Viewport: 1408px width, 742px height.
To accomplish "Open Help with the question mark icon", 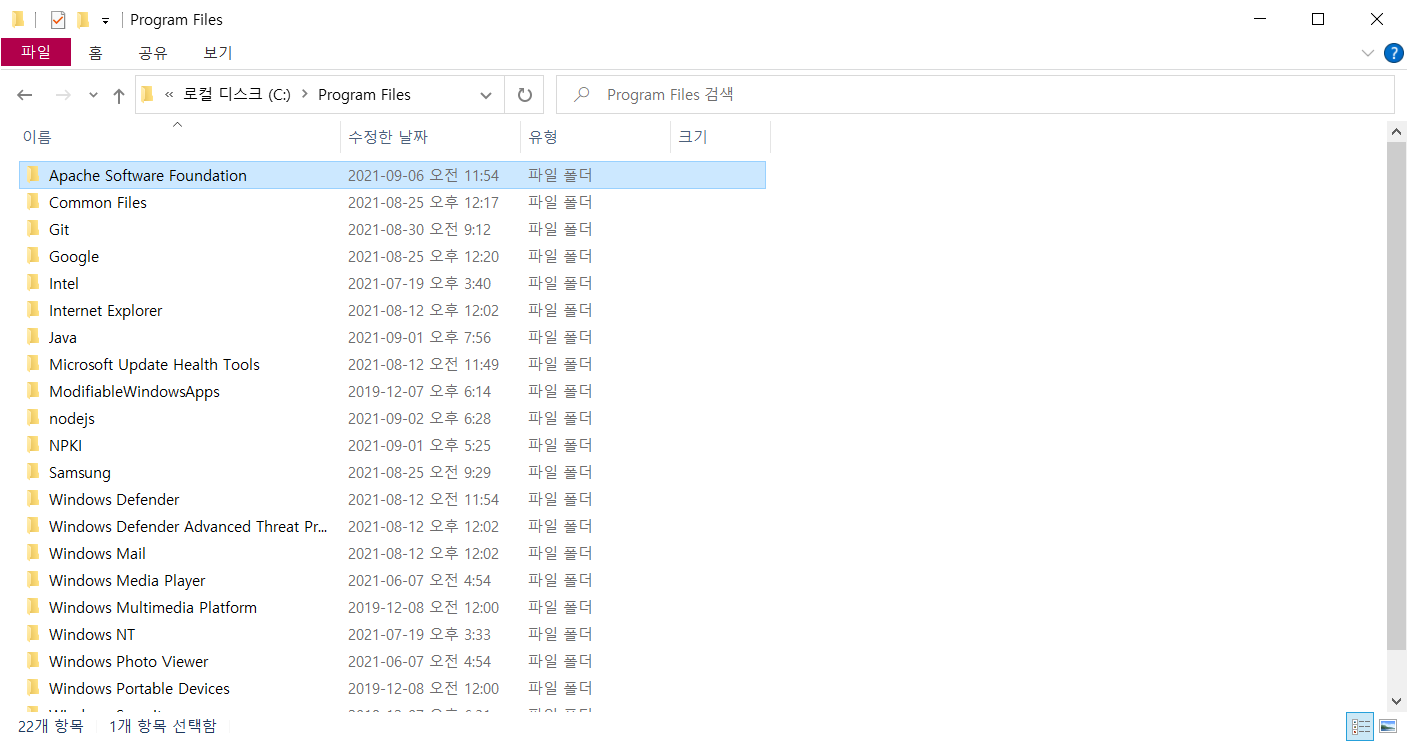I will coord(1393,53).
